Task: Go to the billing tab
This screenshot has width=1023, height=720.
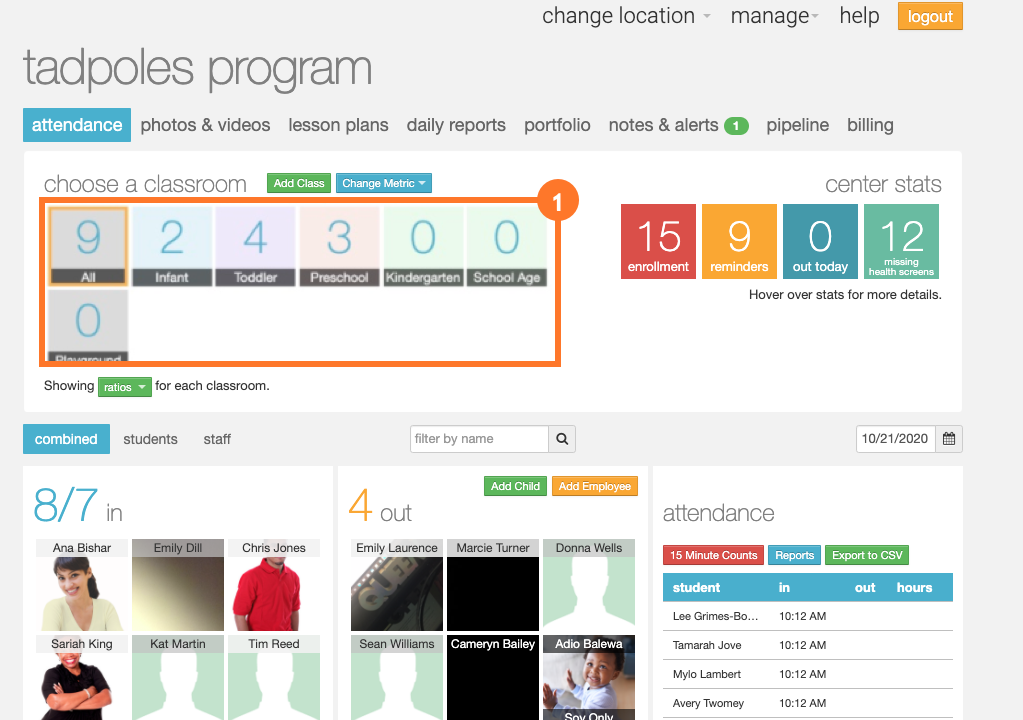Action: (870, 125)
